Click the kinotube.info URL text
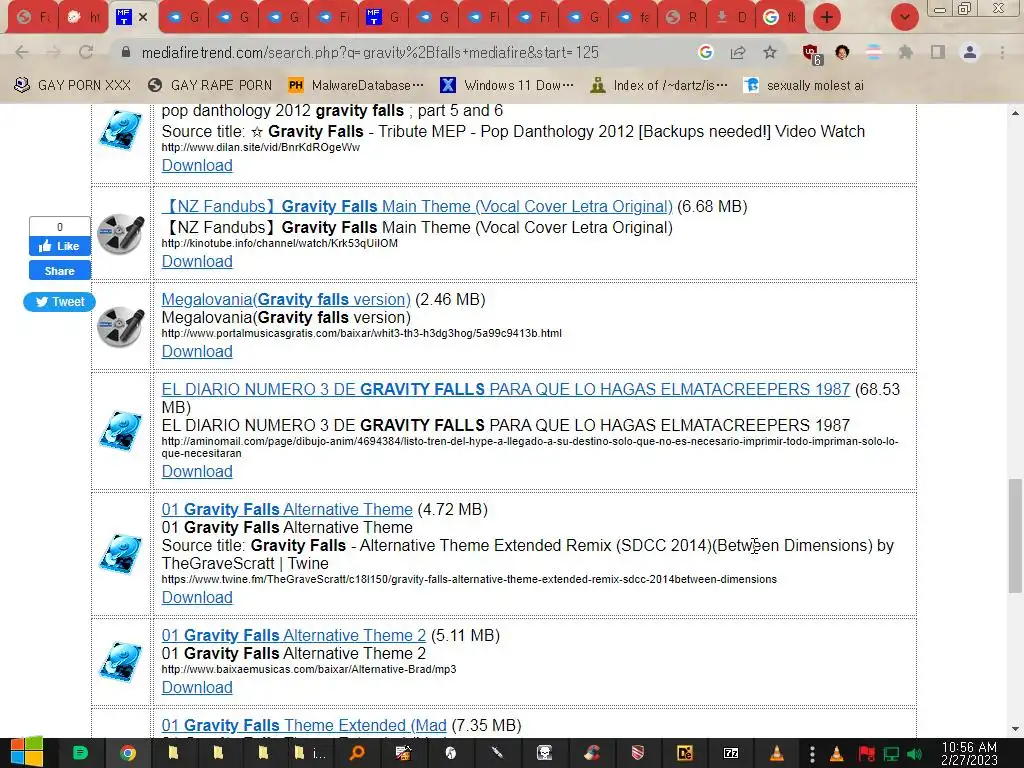The height and width of the screenshot is (768, 1024). pyautogui.click(x=280, y=243)
